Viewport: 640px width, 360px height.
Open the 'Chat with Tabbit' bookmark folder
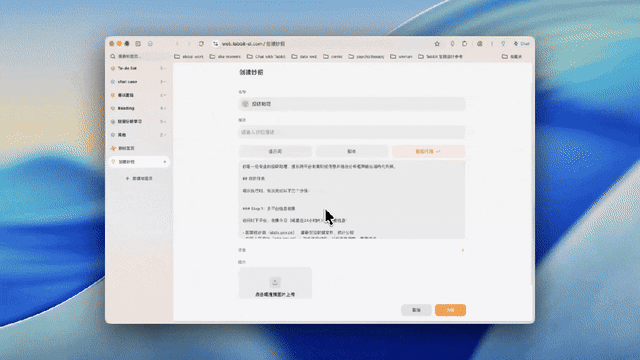tap(266, 57)
